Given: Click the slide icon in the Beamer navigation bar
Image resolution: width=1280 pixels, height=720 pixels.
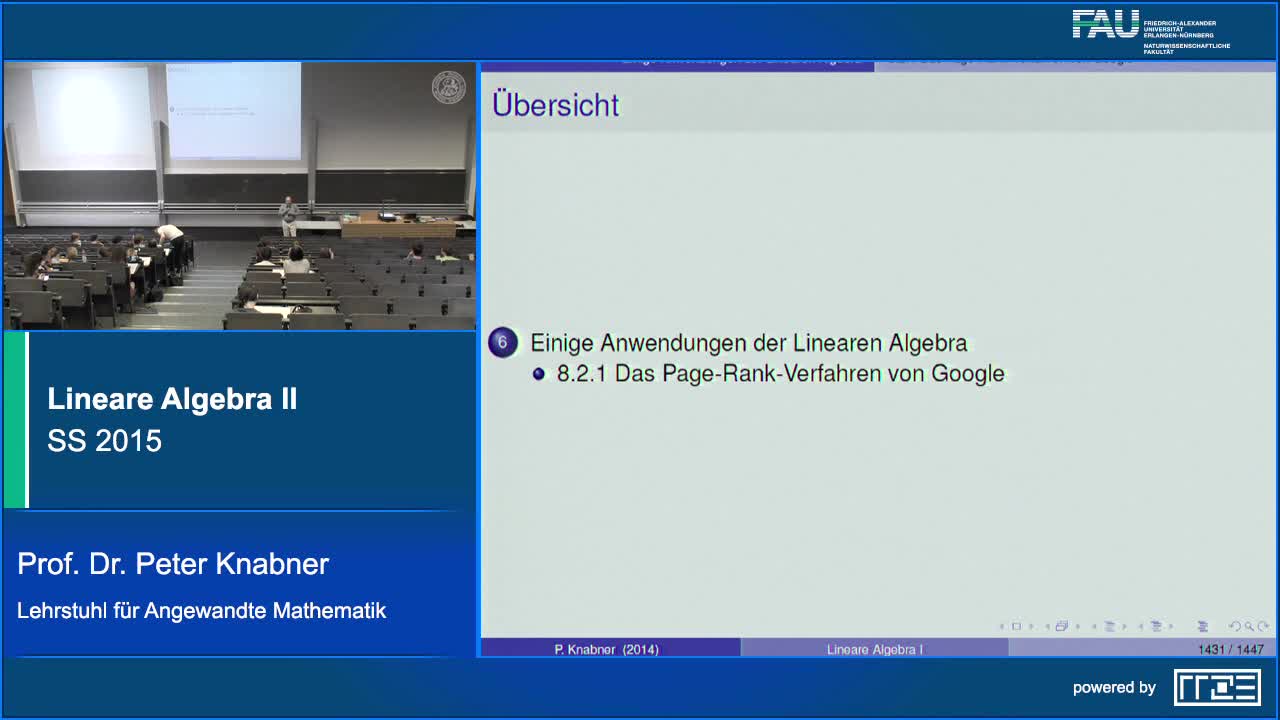Looking at the screenshot, I should pos(1016,627).
